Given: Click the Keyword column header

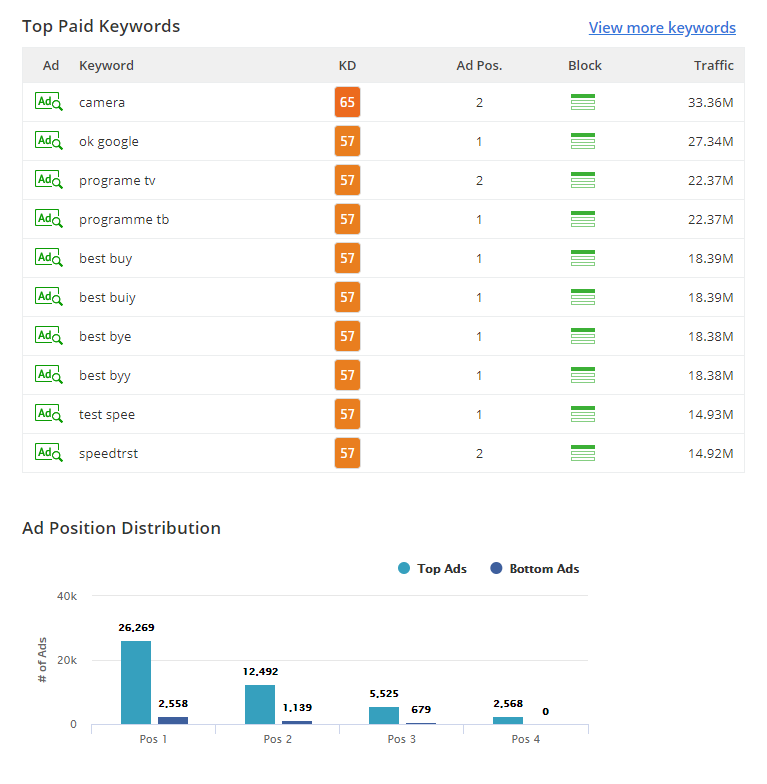Looking at the screenshot, I should pyautogui.click(x=106, y=65).
